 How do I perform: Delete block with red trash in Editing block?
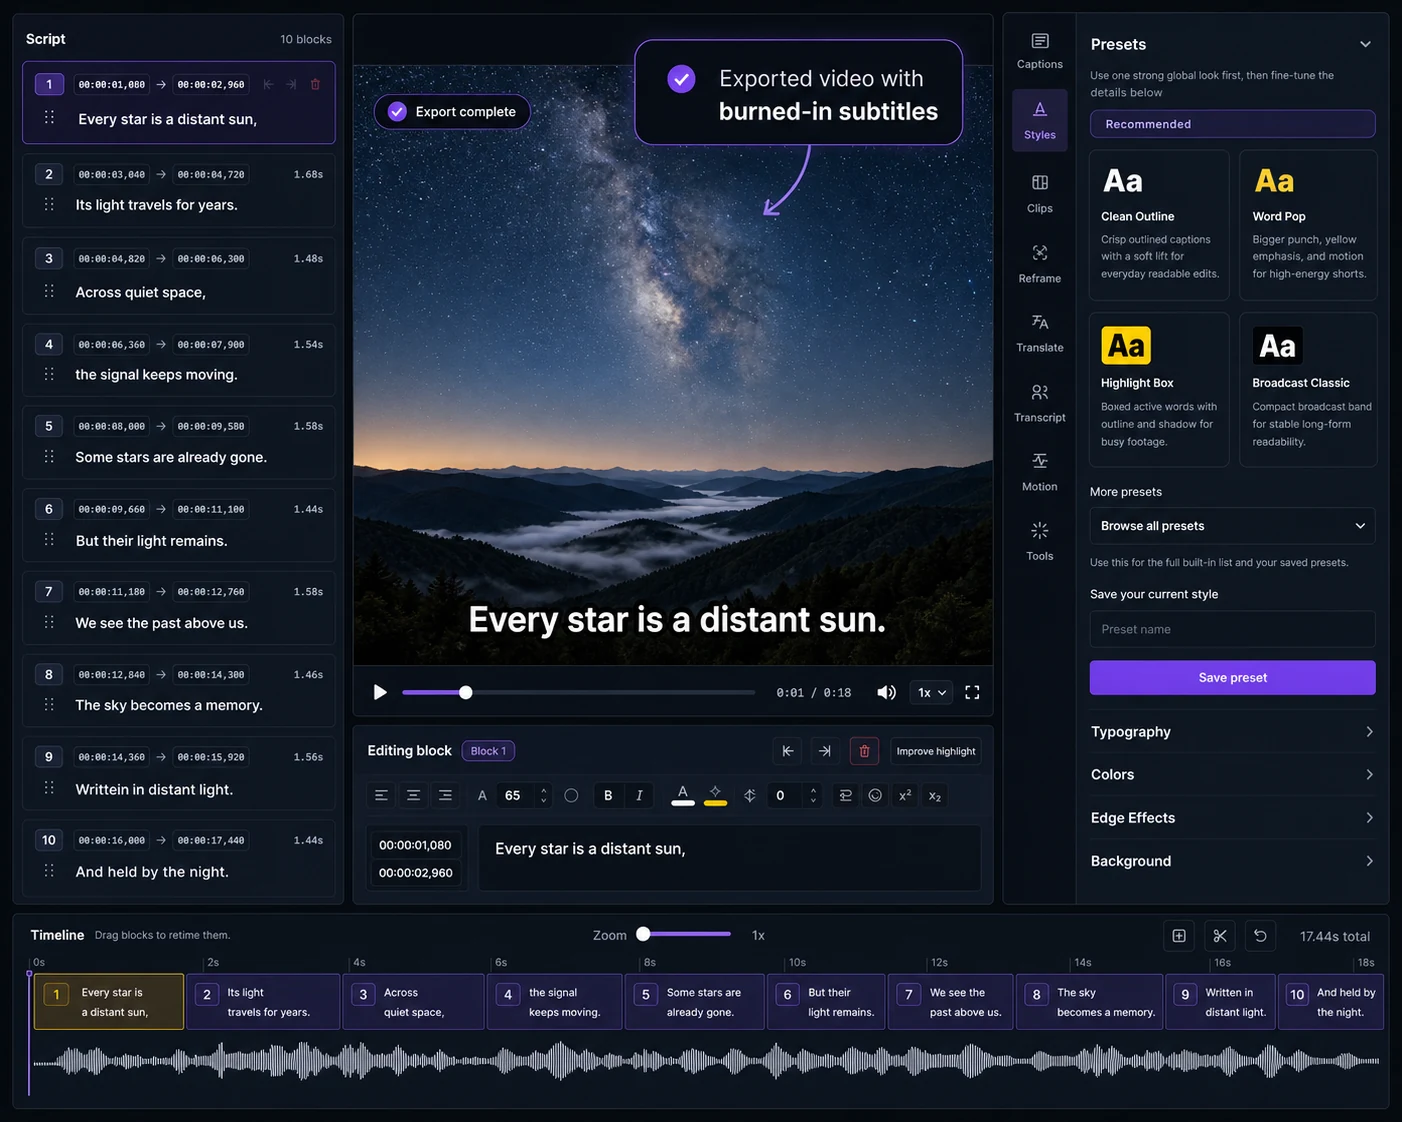(x=864, y=751)
